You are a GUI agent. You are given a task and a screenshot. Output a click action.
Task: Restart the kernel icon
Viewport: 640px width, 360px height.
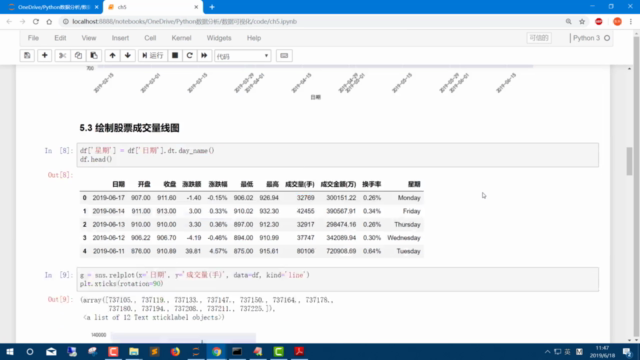[x=189, y=56]
